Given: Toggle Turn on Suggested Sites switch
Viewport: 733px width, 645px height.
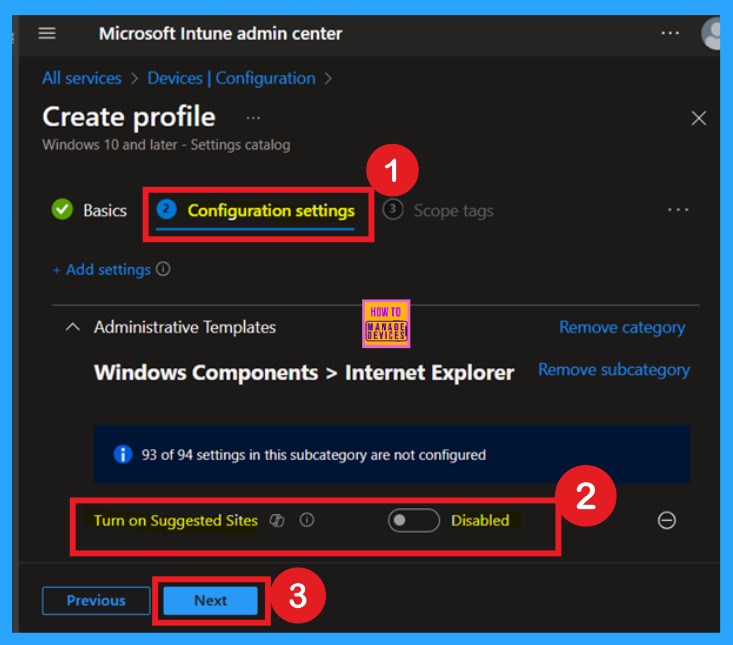Looking at the screenshot, I should (x=413, y=520).
